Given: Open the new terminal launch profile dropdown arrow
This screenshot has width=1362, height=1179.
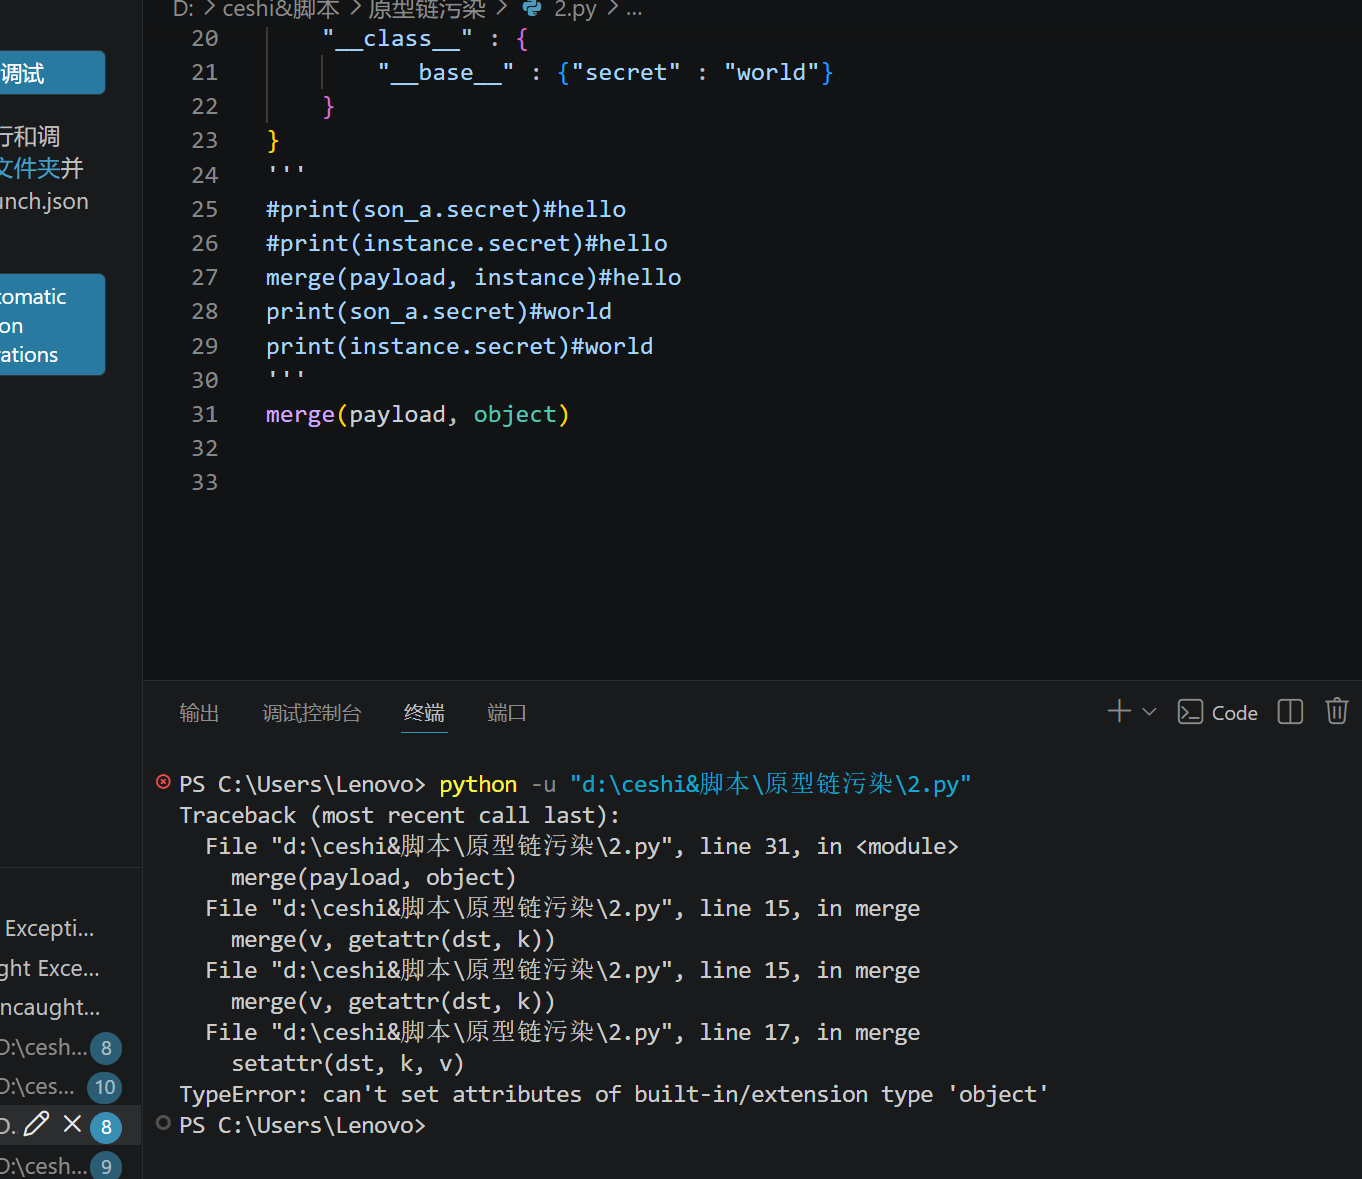Looking at the screenshot, I should (1149, 712).
